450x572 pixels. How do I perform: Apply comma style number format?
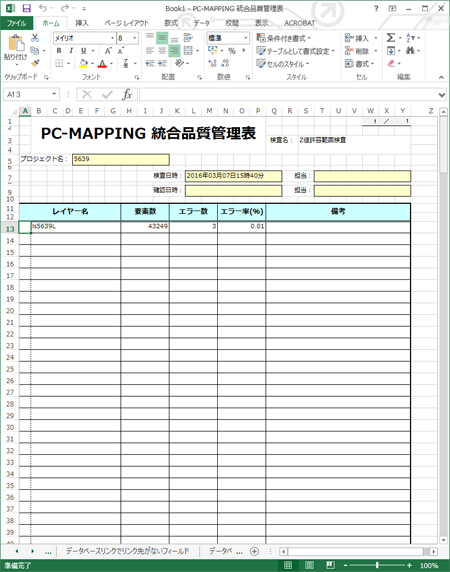pos(243,51)
